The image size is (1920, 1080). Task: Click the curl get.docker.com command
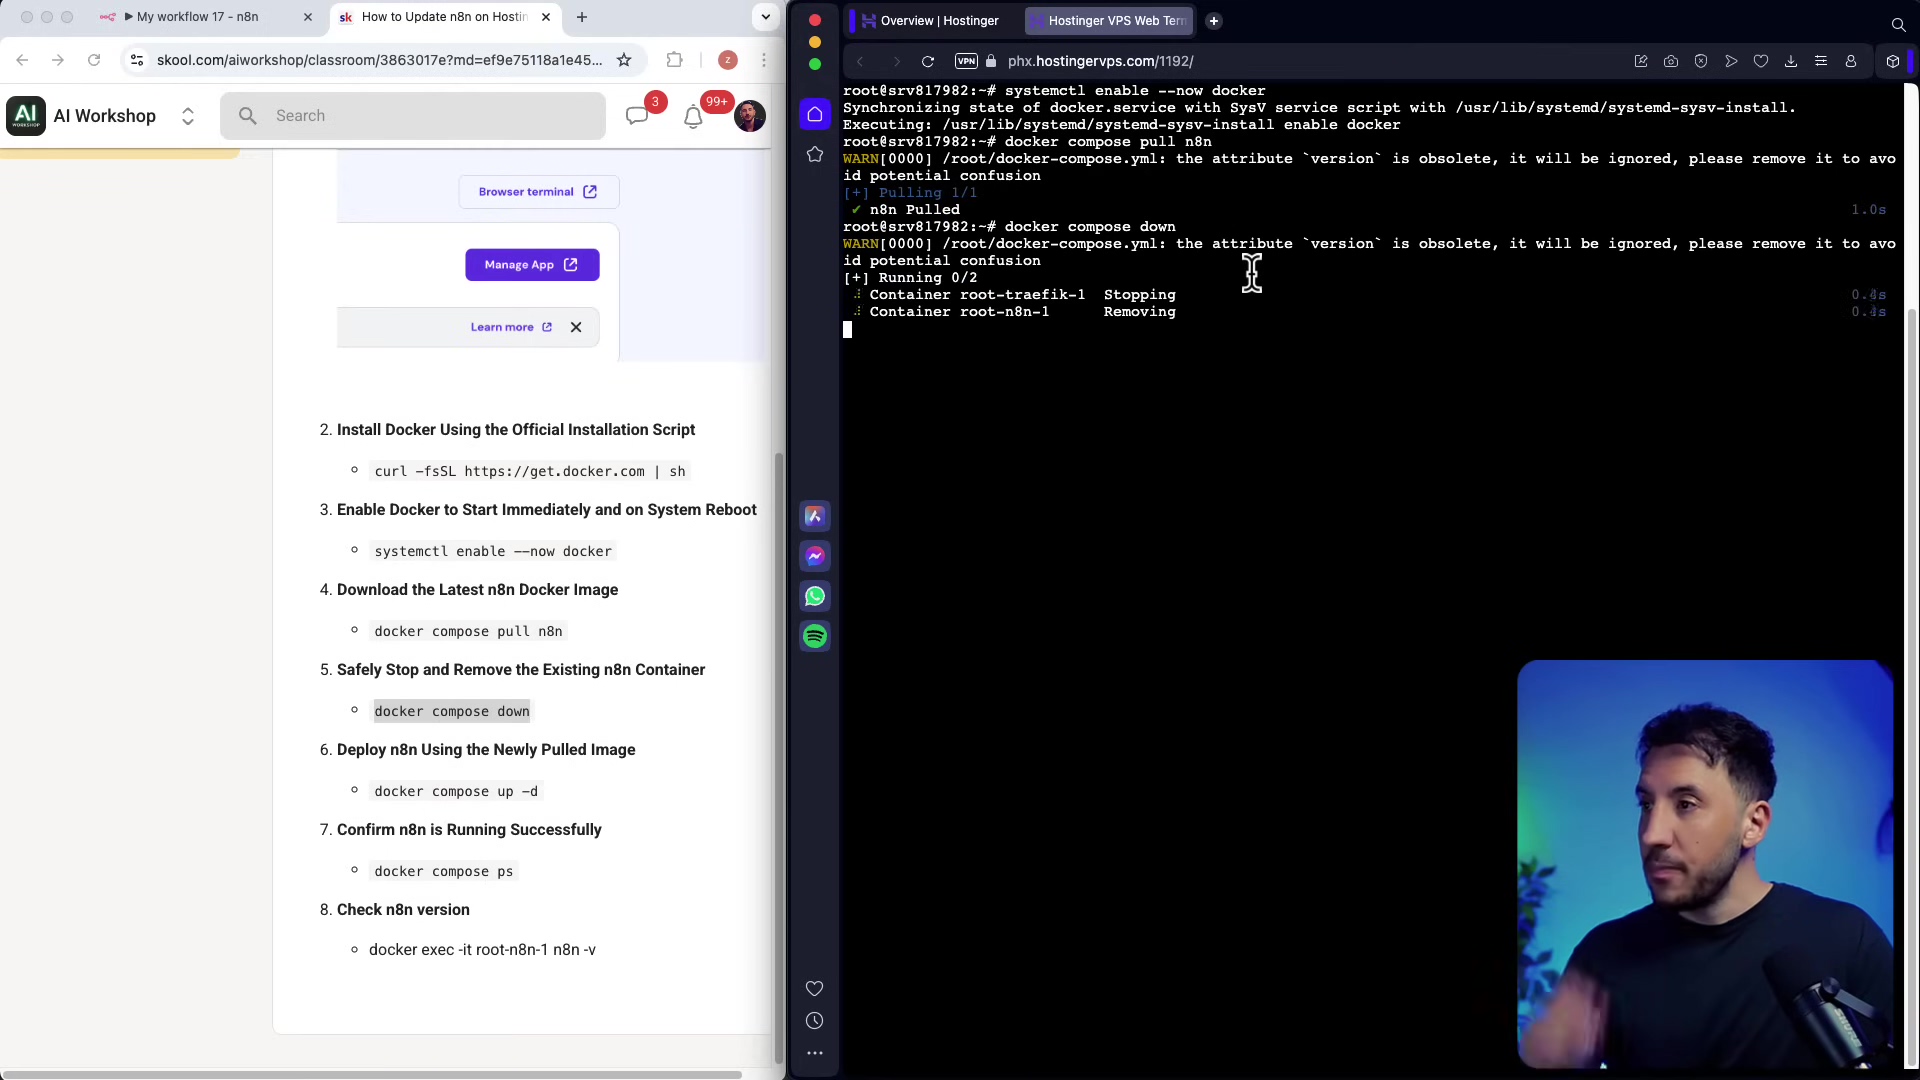pyautogui.click(x=530, y=471)
